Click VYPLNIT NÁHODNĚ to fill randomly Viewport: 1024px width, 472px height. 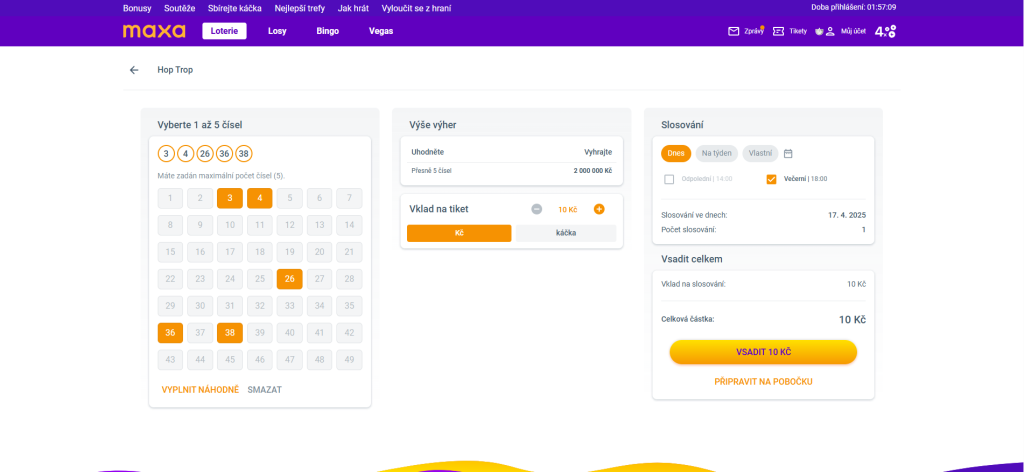pos(200,390)
